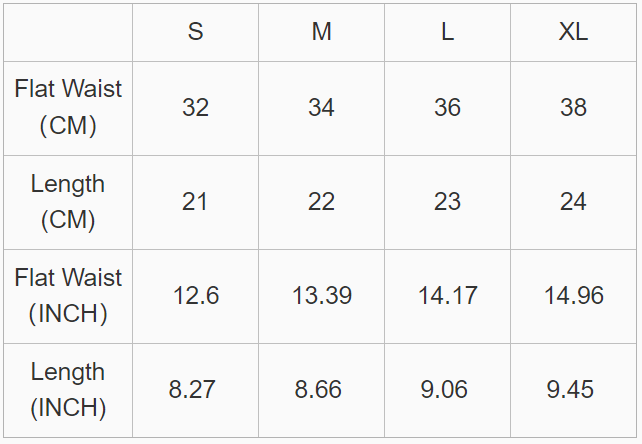Screen dimensions: 642x444
Task: Click the Length value 23 cell
Action: (x=448, y=202)
